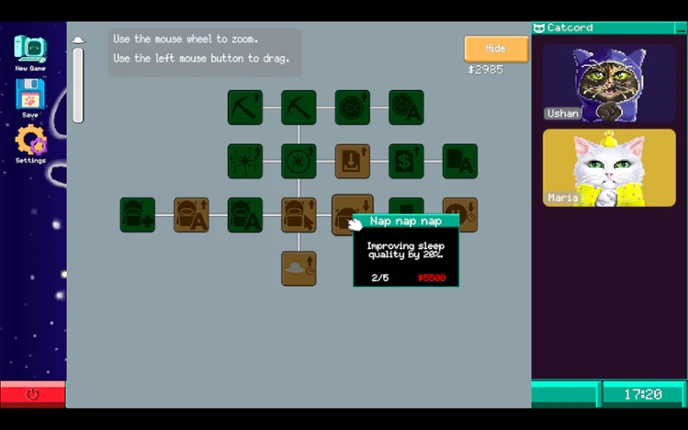Click the UFO icon above the zoom slider
The height and width of the screenshot is (430, 688).
78,40
